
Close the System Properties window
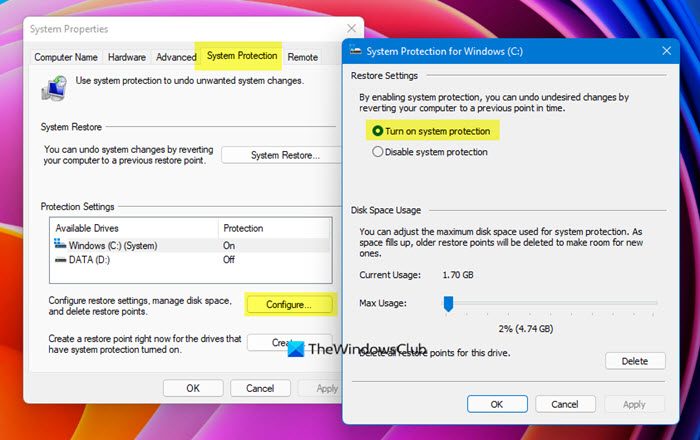point(352,29)
